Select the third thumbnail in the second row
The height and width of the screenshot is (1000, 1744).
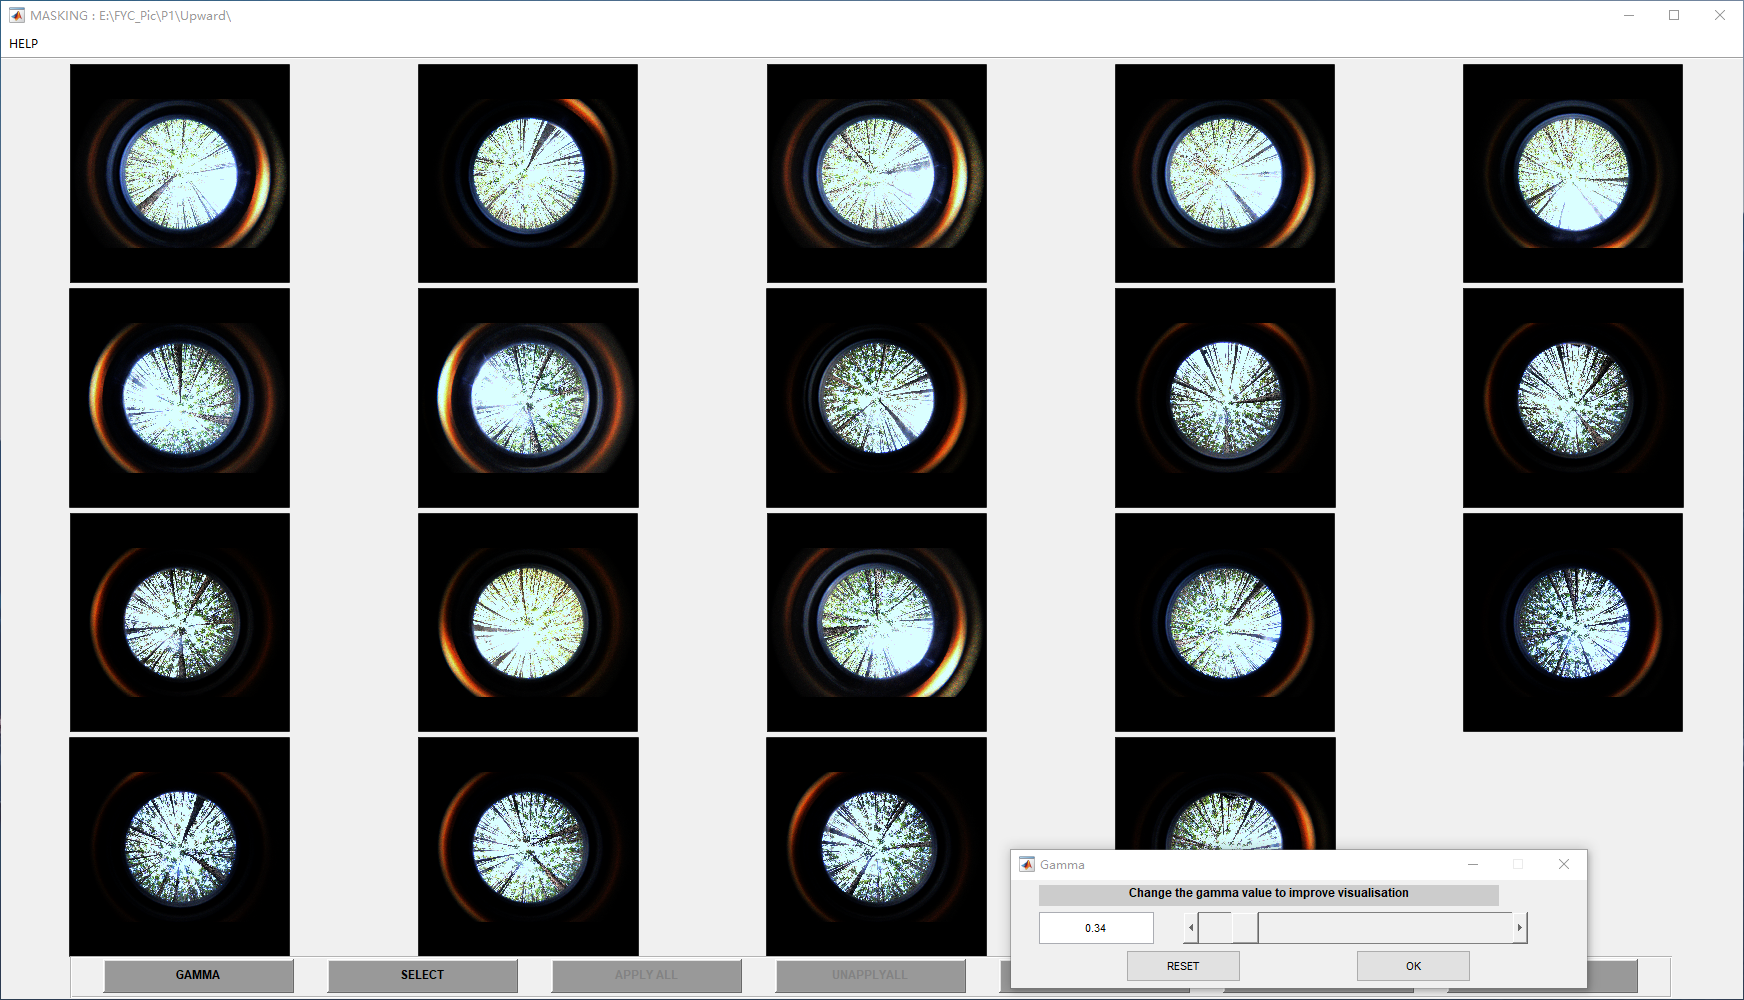point(877,398)
